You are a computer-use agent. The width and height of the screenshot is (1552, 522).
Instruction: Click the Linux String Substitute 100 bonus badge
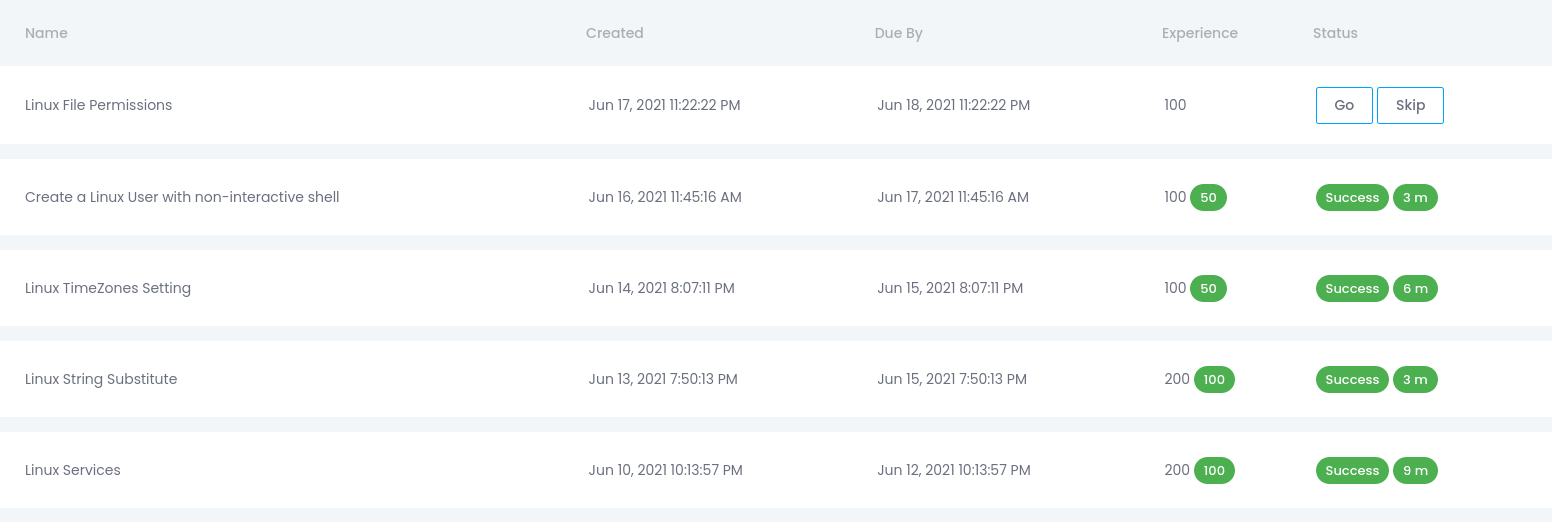tap(1214, 379)
